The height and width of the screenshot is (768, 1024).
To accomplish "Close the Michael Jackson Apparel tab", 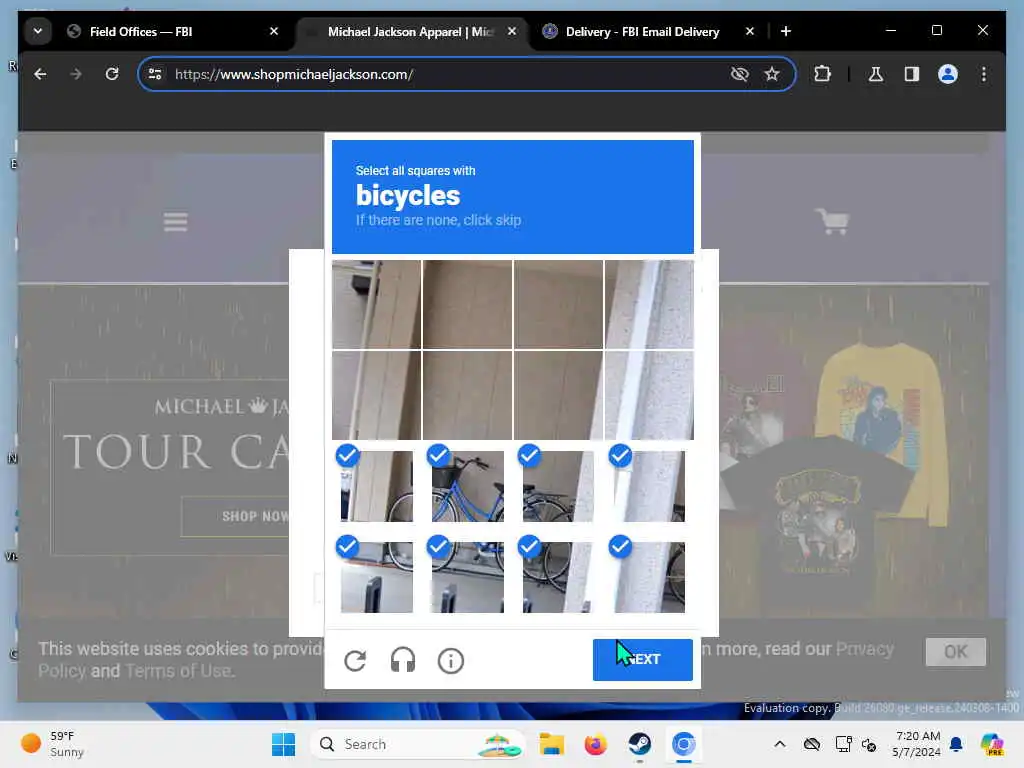I will (511, 31).
